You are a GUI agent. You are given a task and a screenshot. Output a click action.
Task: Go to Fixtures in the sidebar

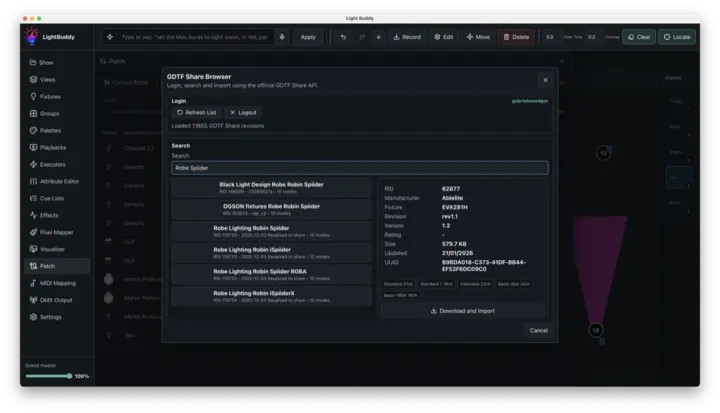click(57, 96)
